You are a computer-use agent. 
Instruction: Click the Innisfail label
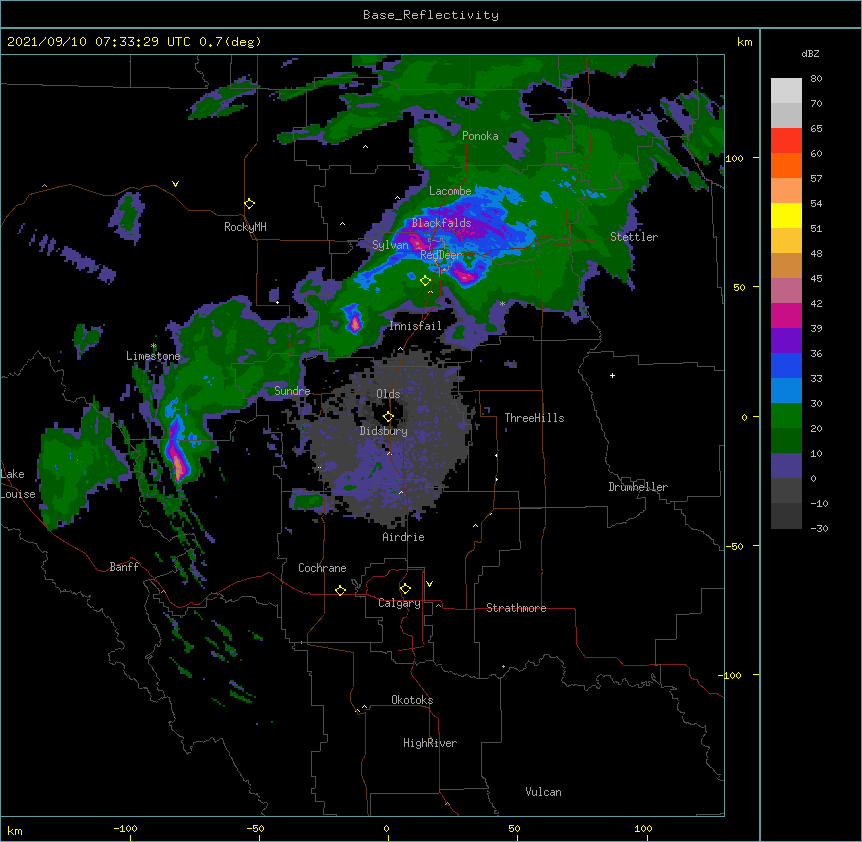click(415, 326)
